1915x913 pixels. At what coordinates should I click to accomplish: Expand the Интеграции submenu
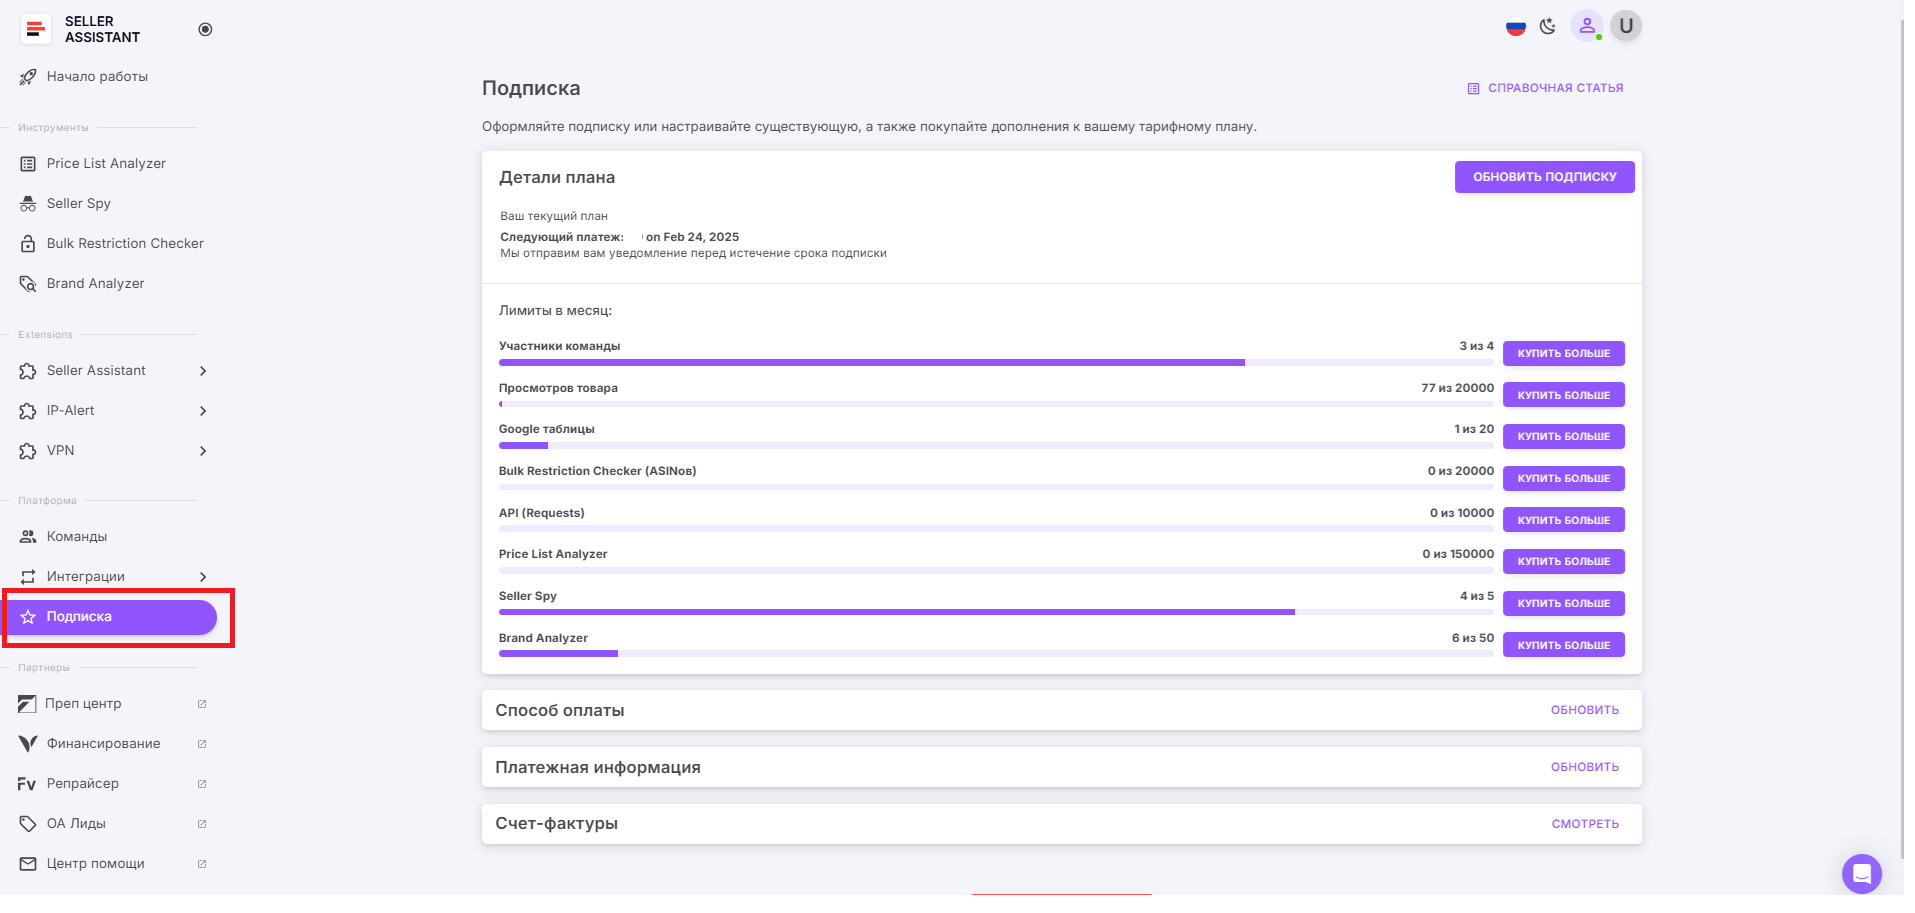pos(203,577)
